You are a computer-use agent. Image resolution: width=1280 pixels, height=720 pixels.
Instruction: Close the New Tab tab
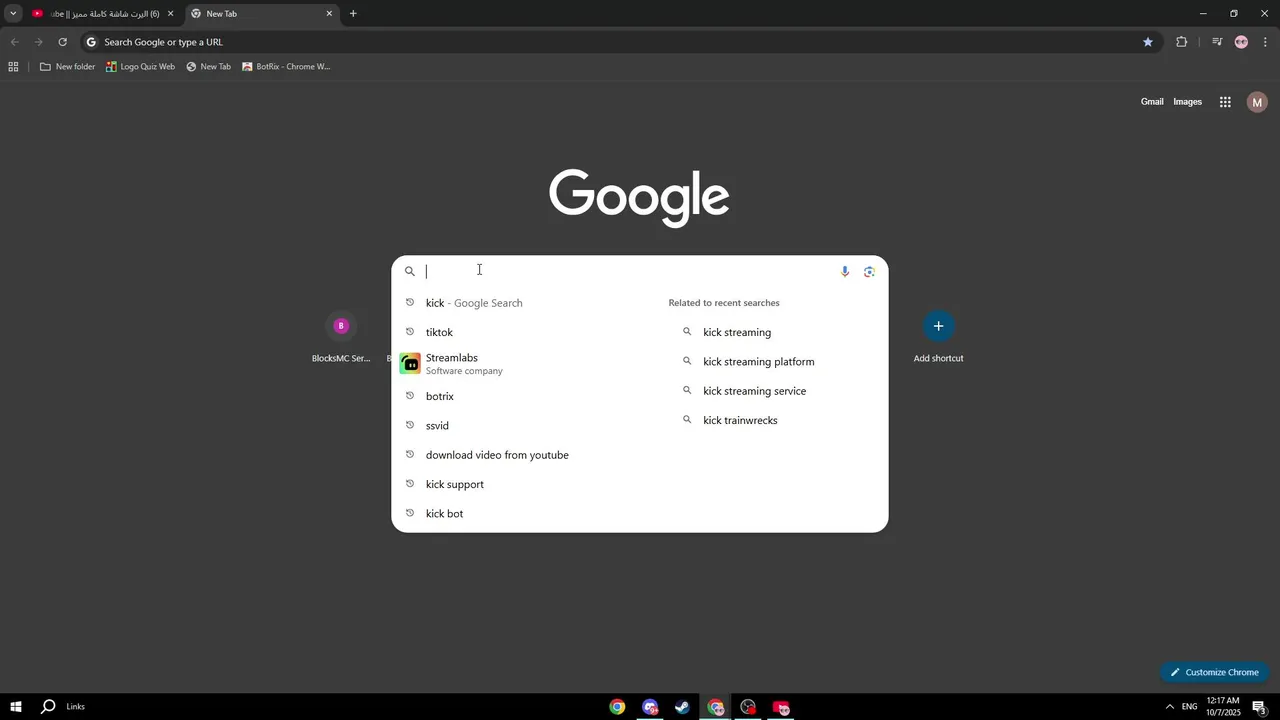(329, 14)
